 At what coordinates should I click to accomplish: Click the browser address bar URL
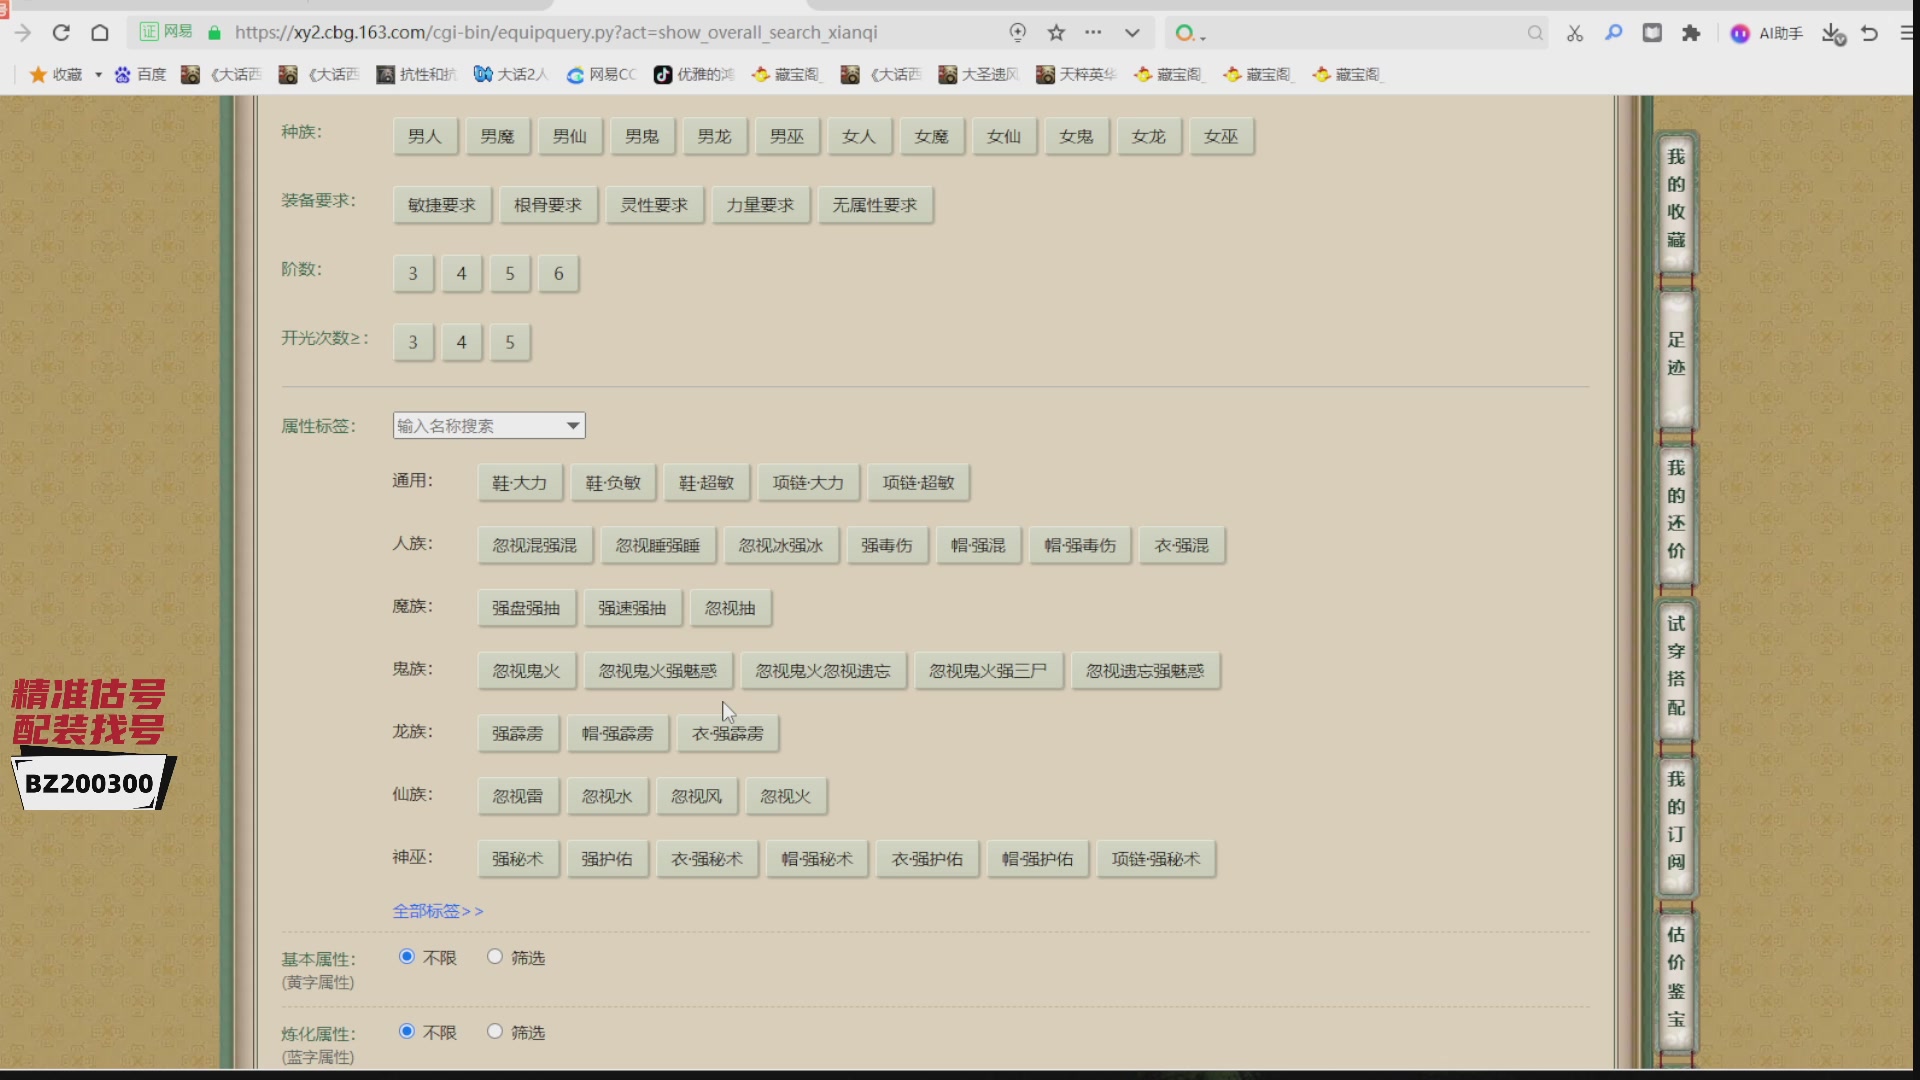(x=556, y=33)
